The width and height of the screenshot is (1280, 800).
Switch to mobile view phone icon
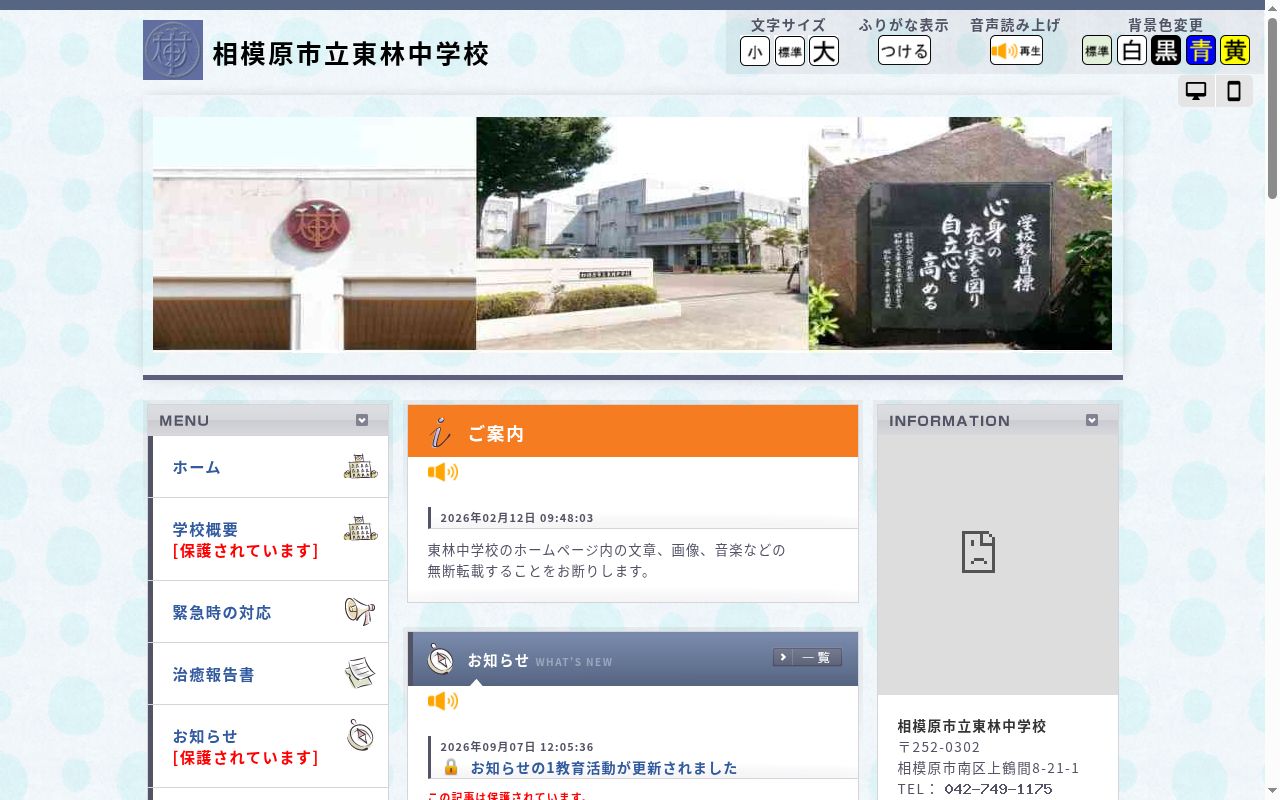pos(1234,91)
